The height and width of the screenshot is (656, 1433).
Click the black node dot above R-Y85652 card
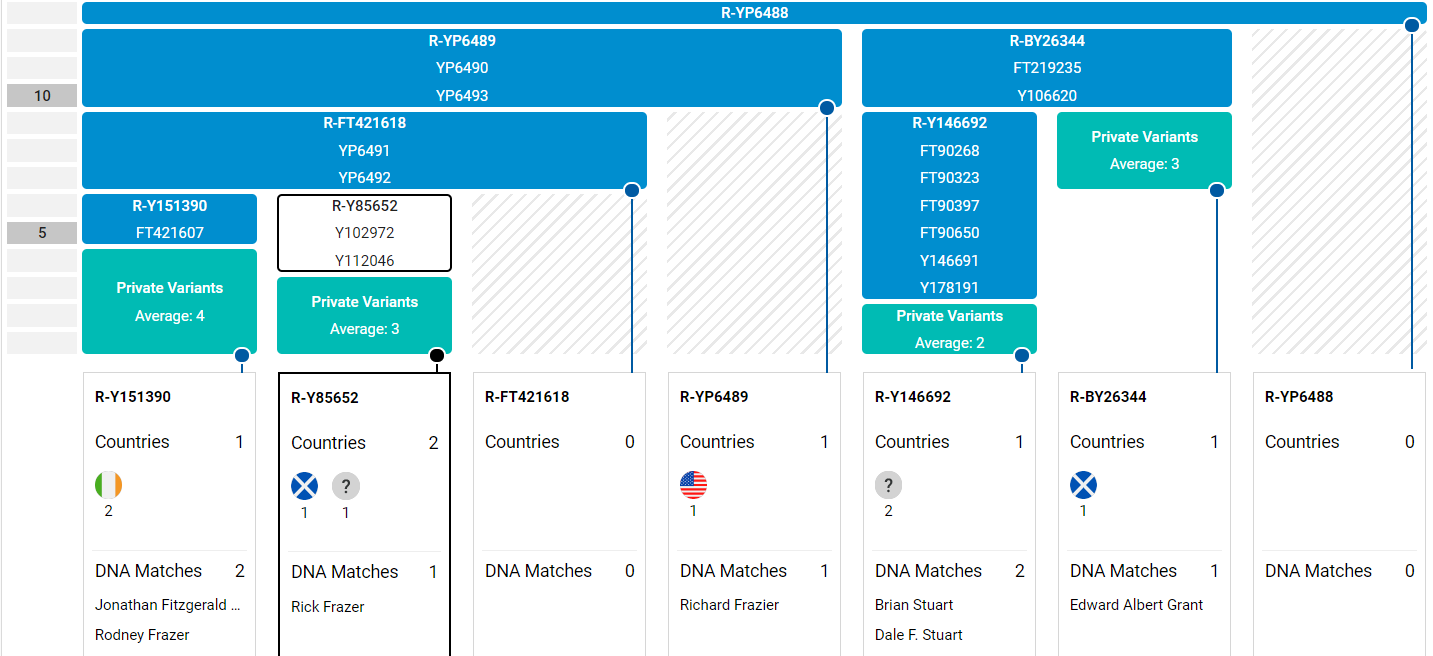click(x=436, y=355)
